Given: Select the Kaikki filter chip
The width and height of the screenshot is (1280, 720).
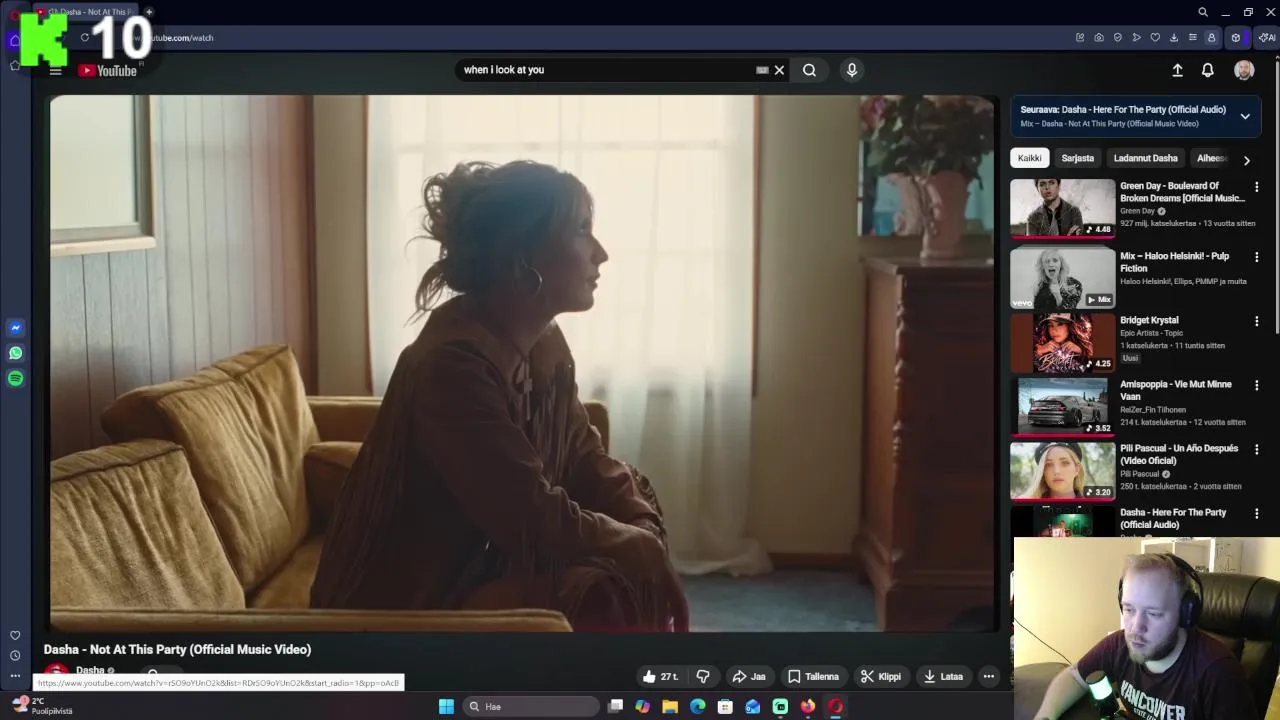Looking at the screenshot, I should [x=1029, y=158].
